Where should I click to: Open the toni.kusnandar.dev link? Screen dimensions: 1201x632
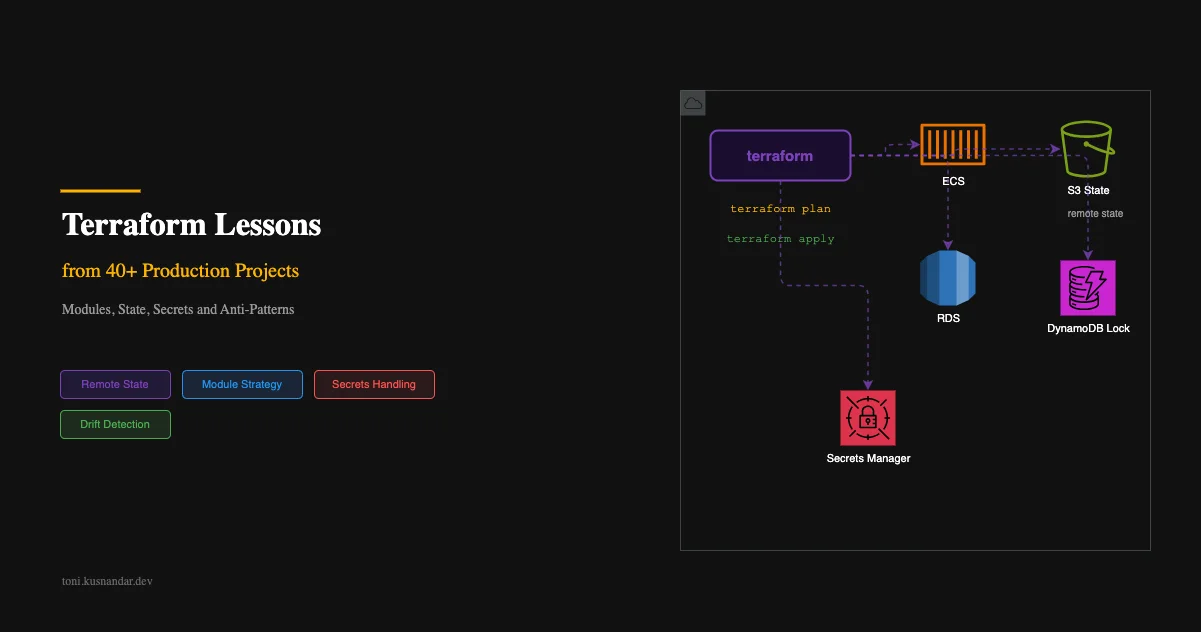coord(107,581)
